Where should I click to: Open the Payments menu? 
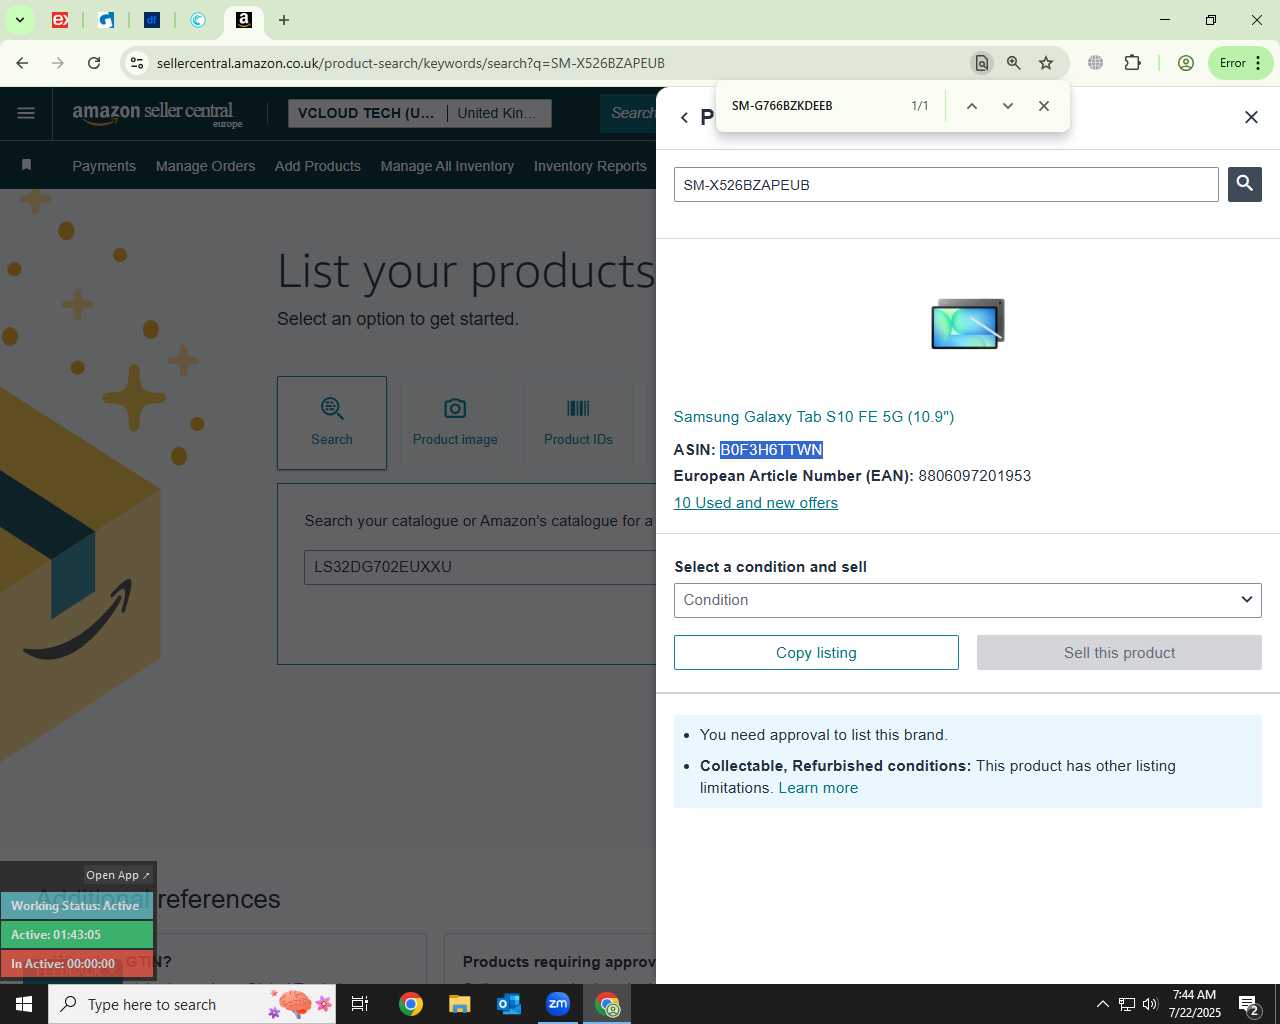coord(104,166)
